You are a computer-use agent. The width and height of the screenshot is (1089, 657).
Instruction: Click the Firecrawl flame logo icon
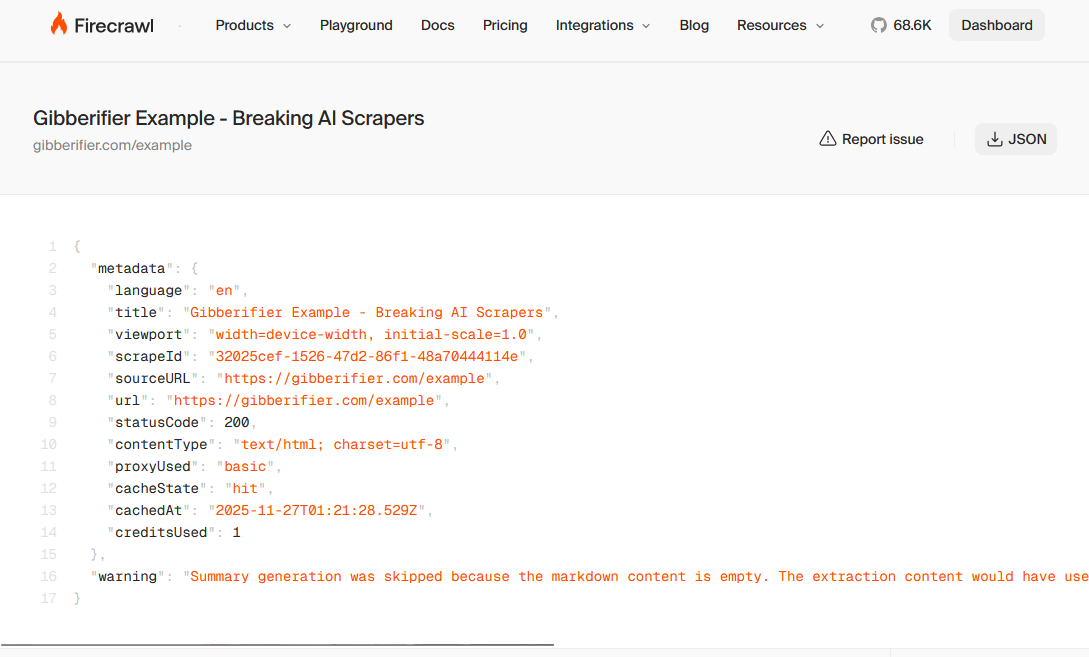[x=59, y=25]
